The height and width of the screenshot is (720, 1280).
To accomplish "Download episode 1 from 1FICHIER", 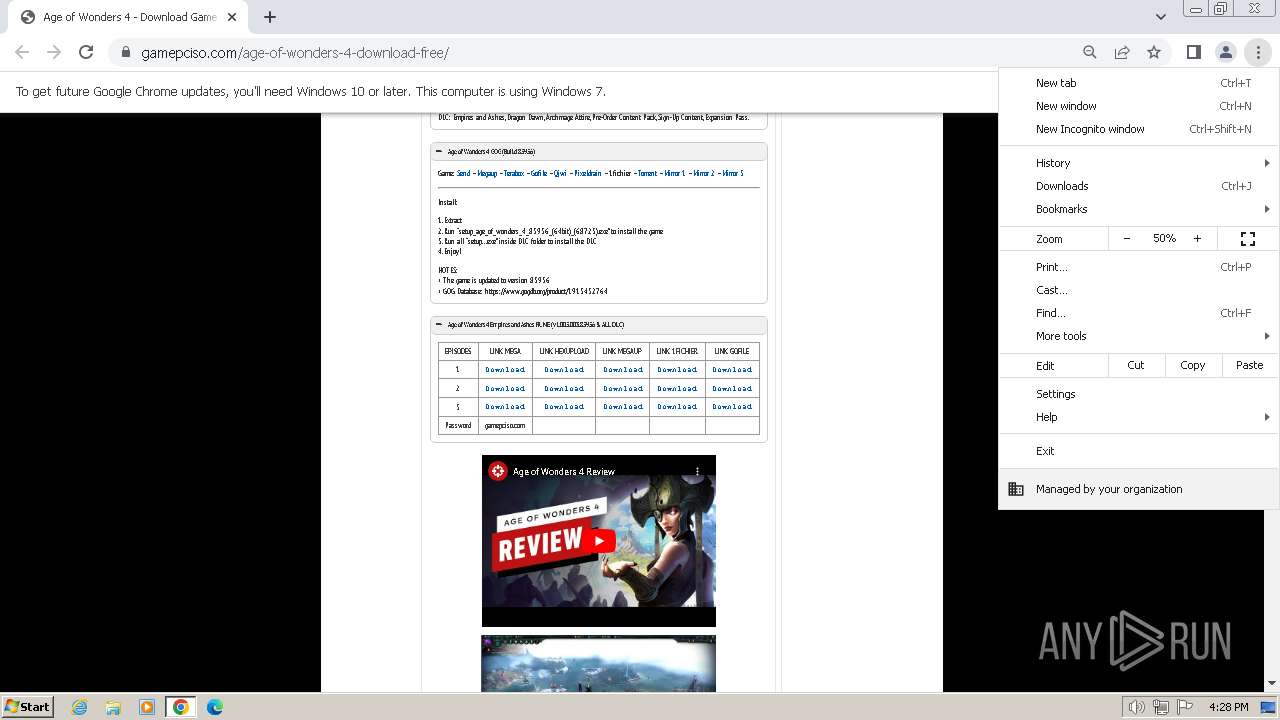I will (677, 370).
